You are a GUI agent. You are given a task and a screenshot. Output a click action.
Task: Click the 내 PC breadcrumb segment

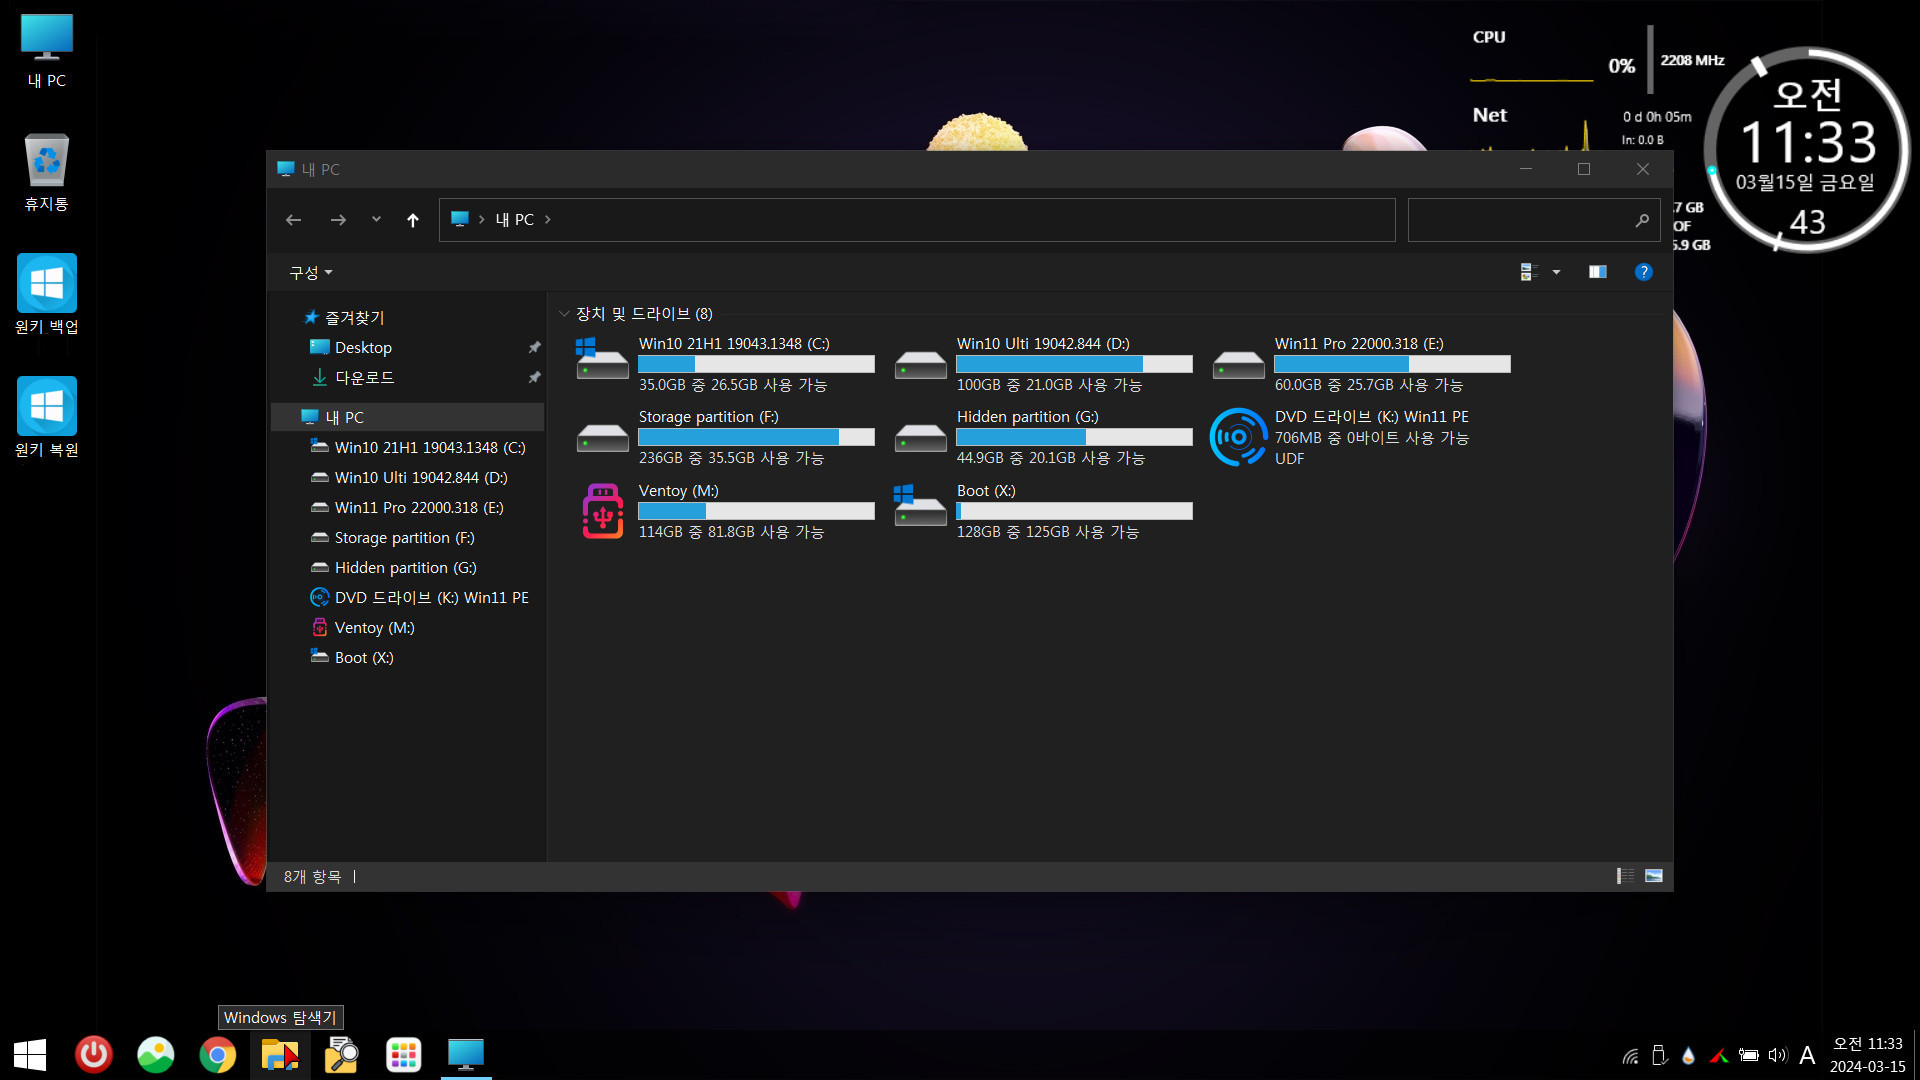[515, 219]
